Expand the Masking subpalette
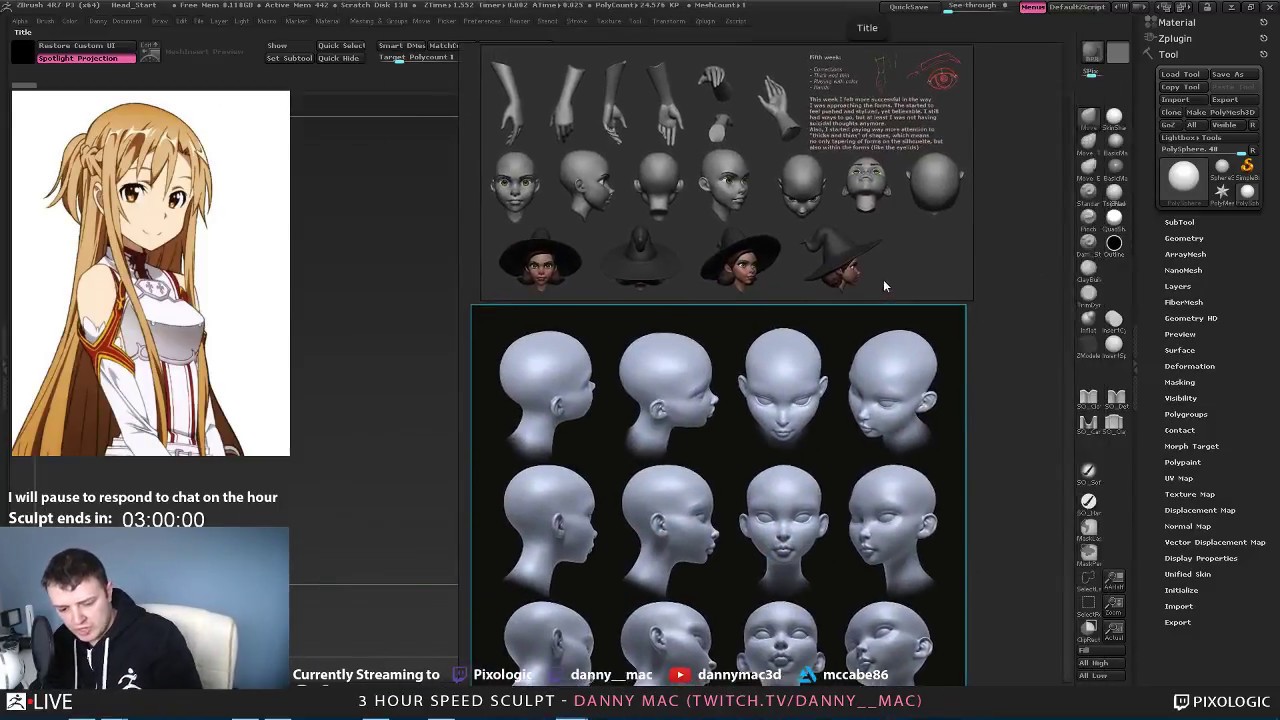 click(1180, 382)
